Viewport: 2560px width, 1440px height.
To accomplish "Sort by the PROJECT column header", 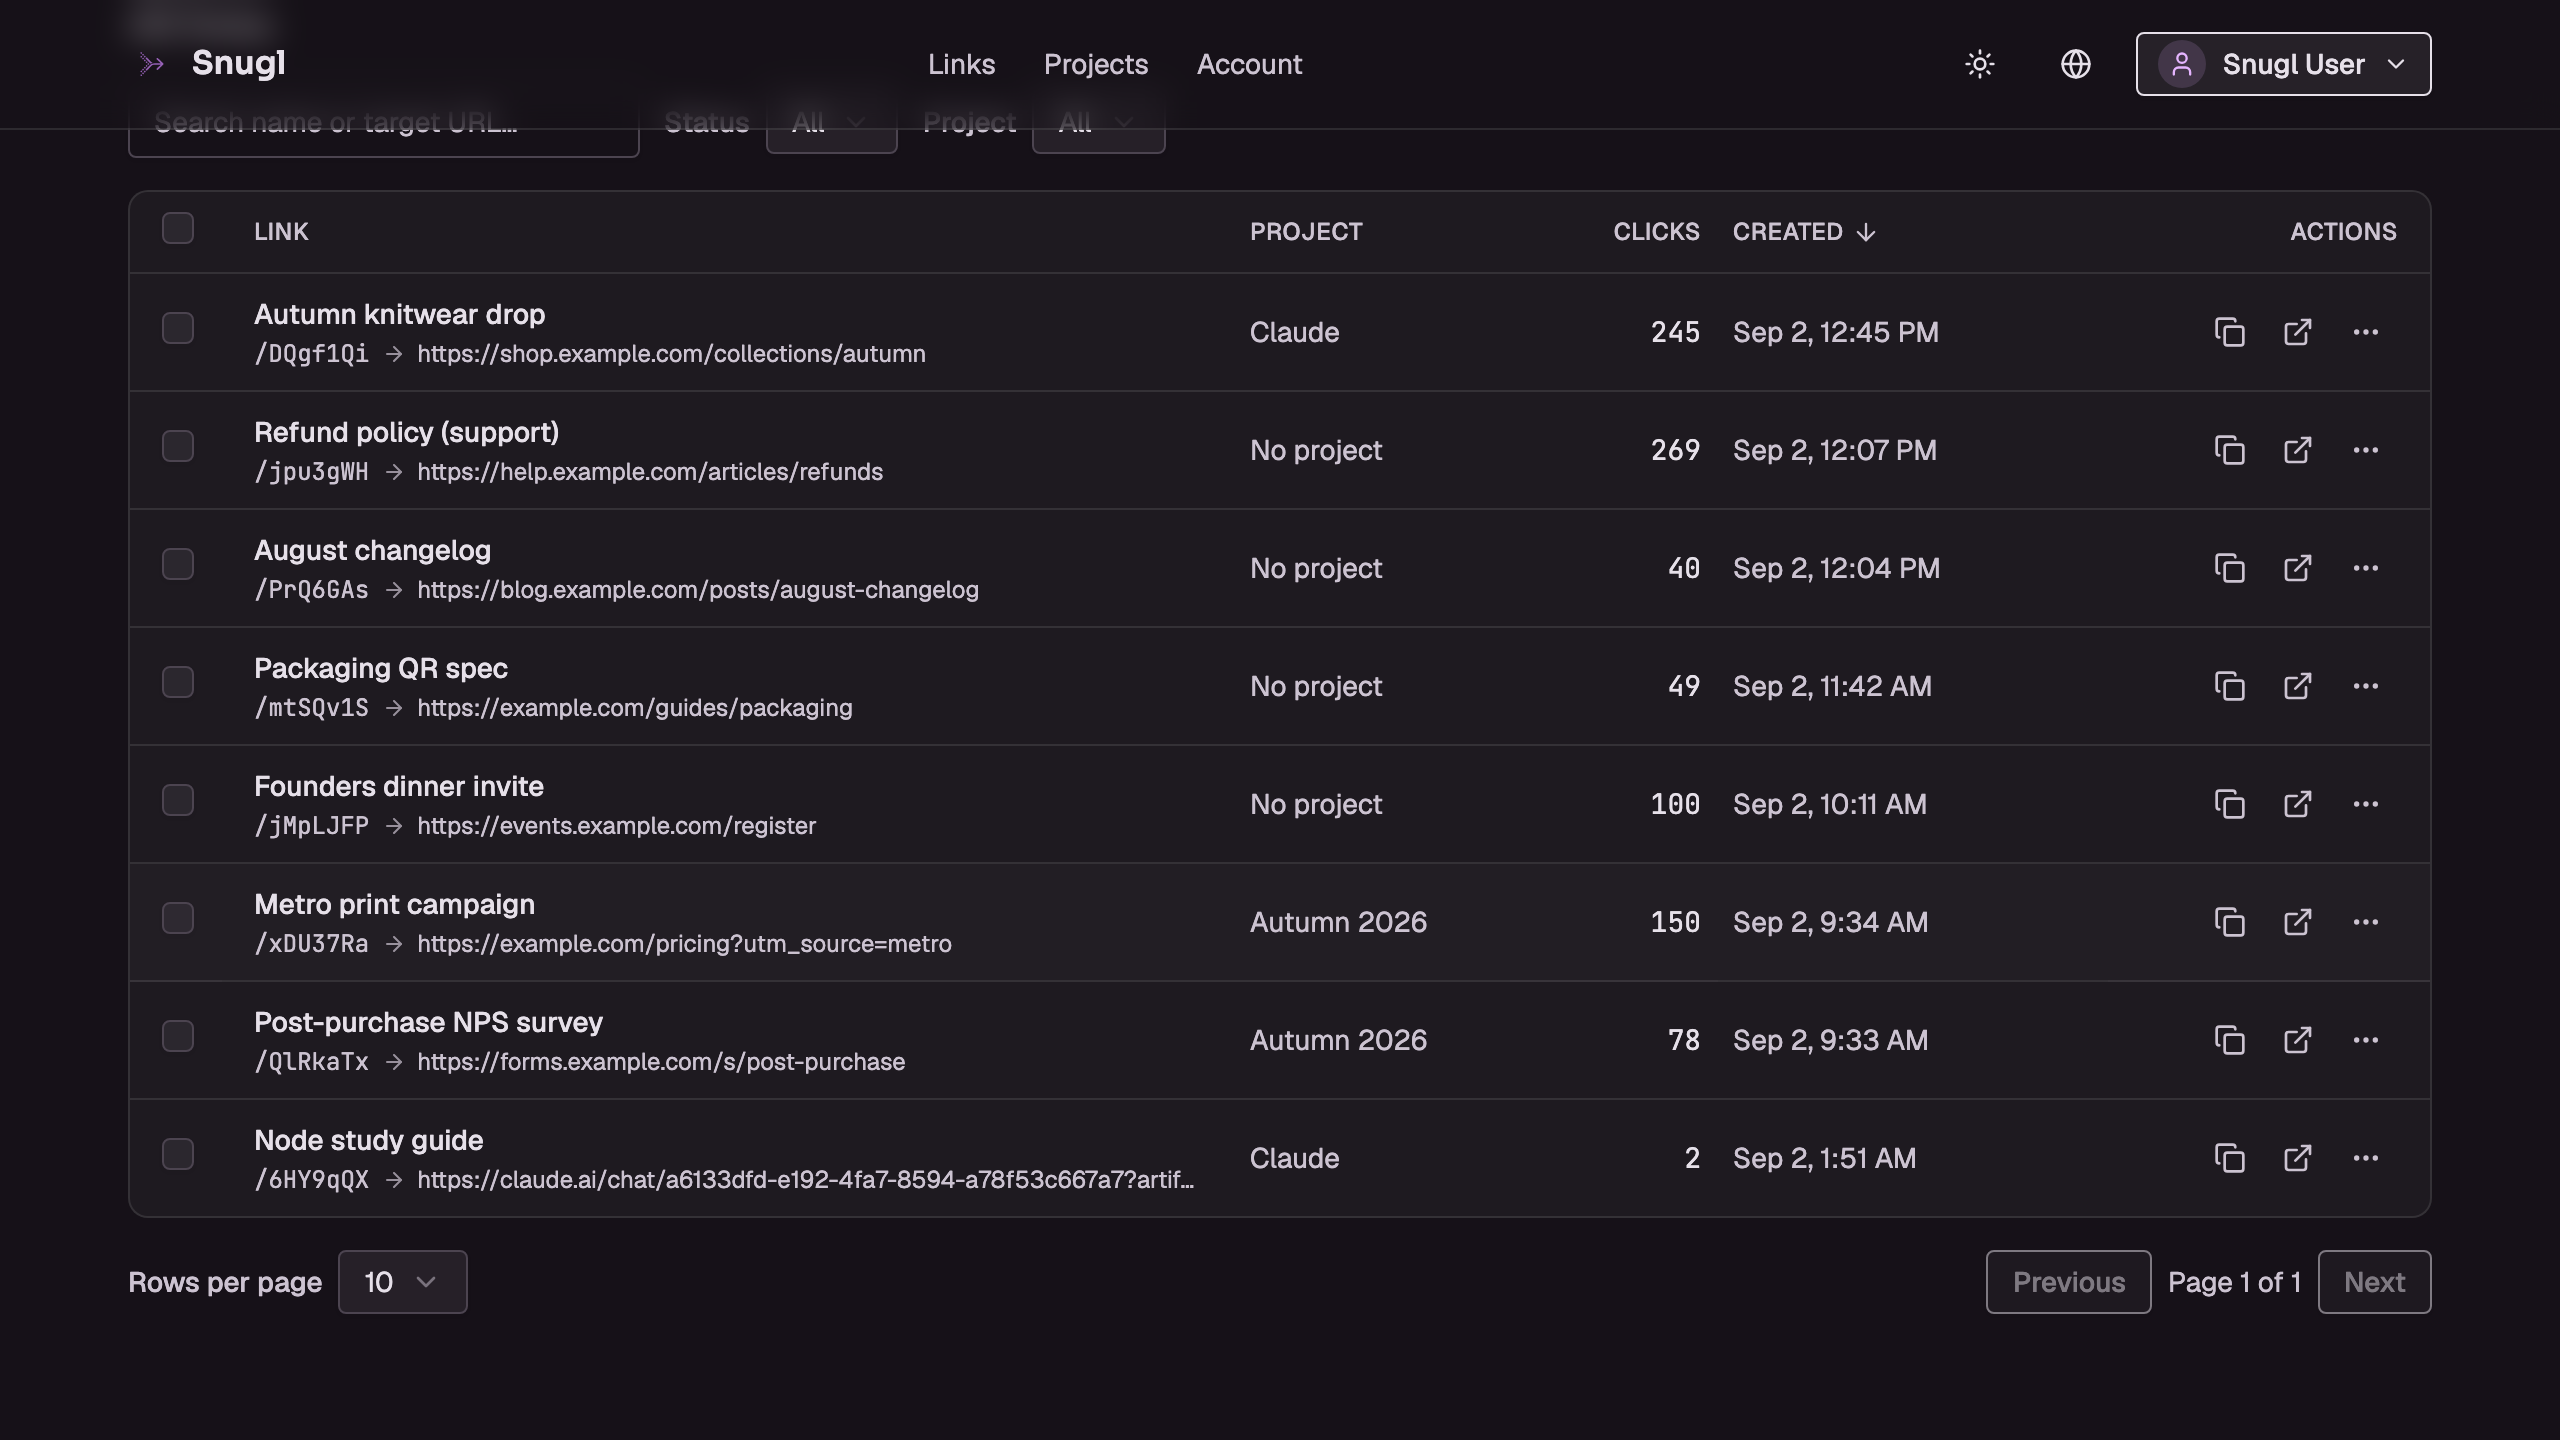I will tap(1306, 232).
